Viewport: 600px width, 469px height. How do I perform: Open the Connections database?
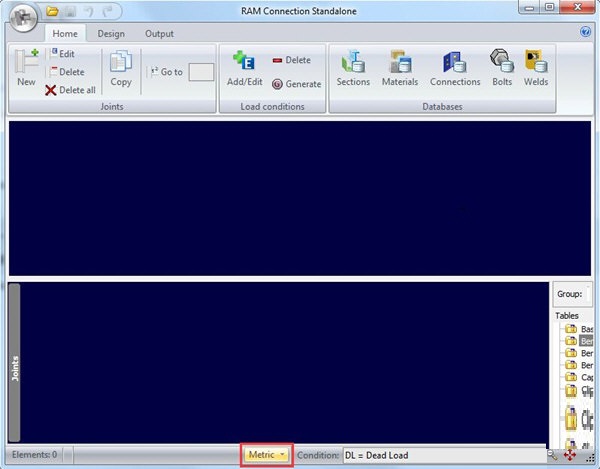[x=455, y=68]
